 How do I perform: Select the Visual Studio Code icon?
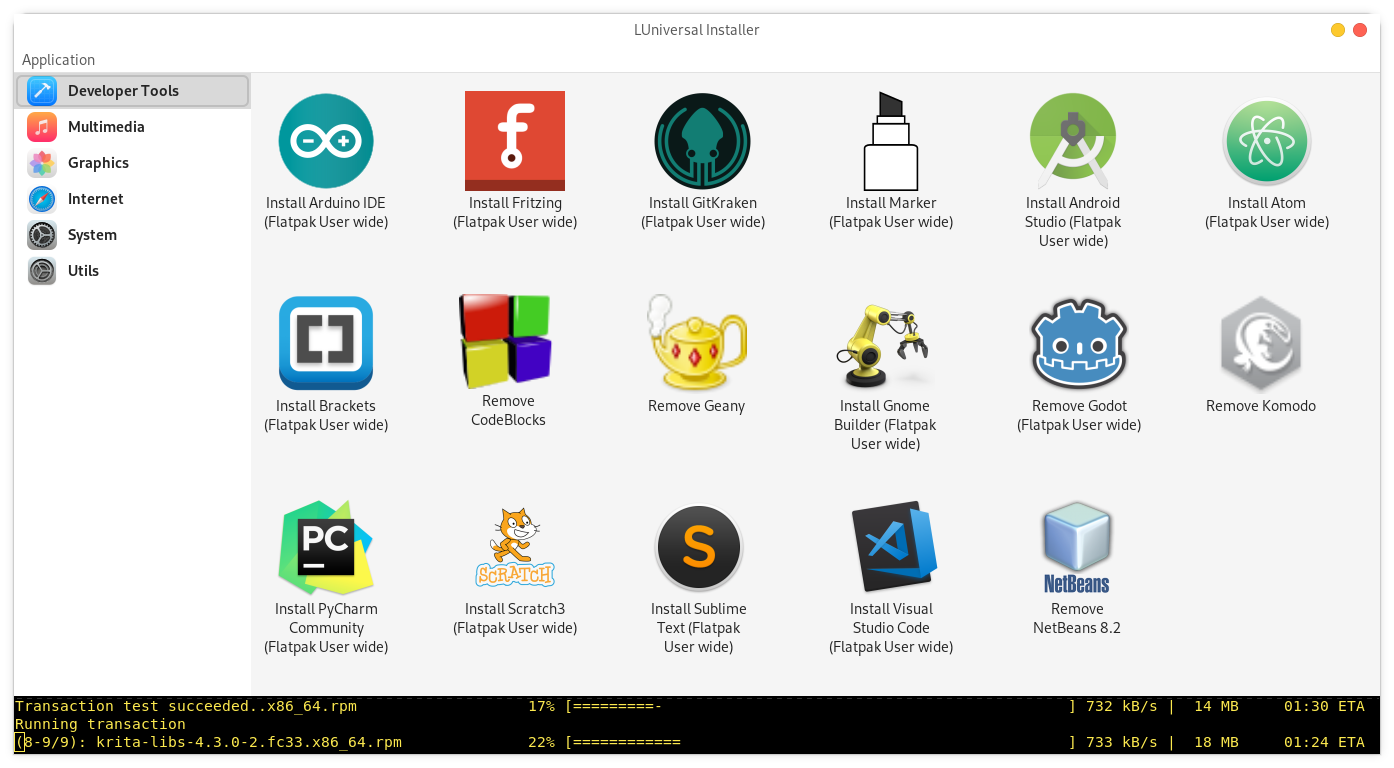(892, 547)
